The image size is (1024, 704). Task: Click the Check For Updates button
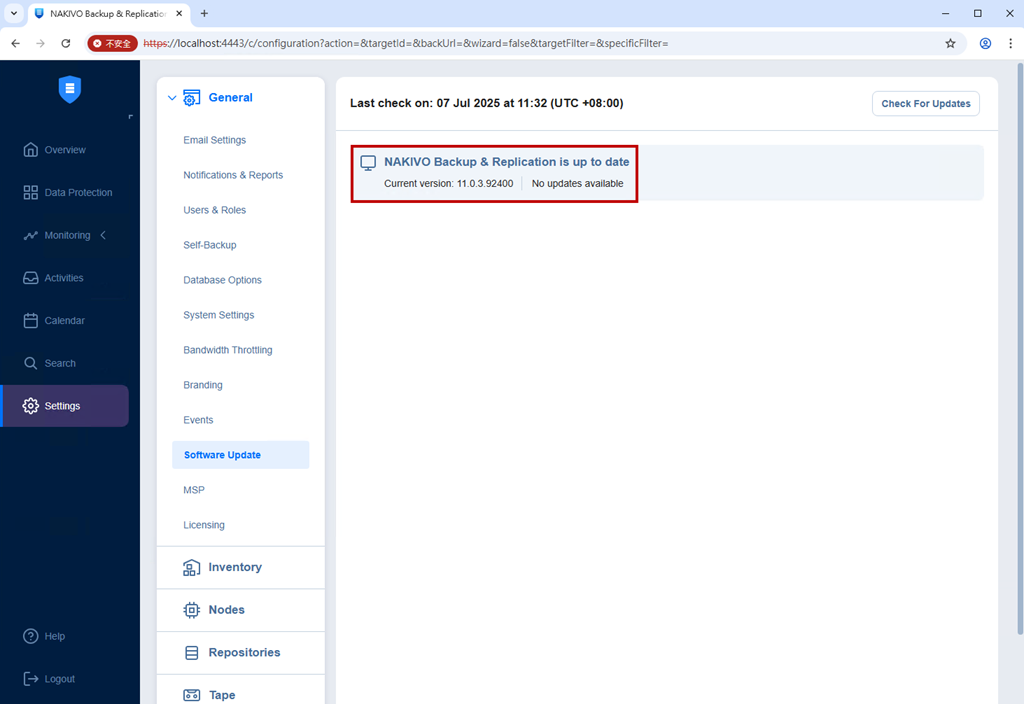click(x=925, y=104)
